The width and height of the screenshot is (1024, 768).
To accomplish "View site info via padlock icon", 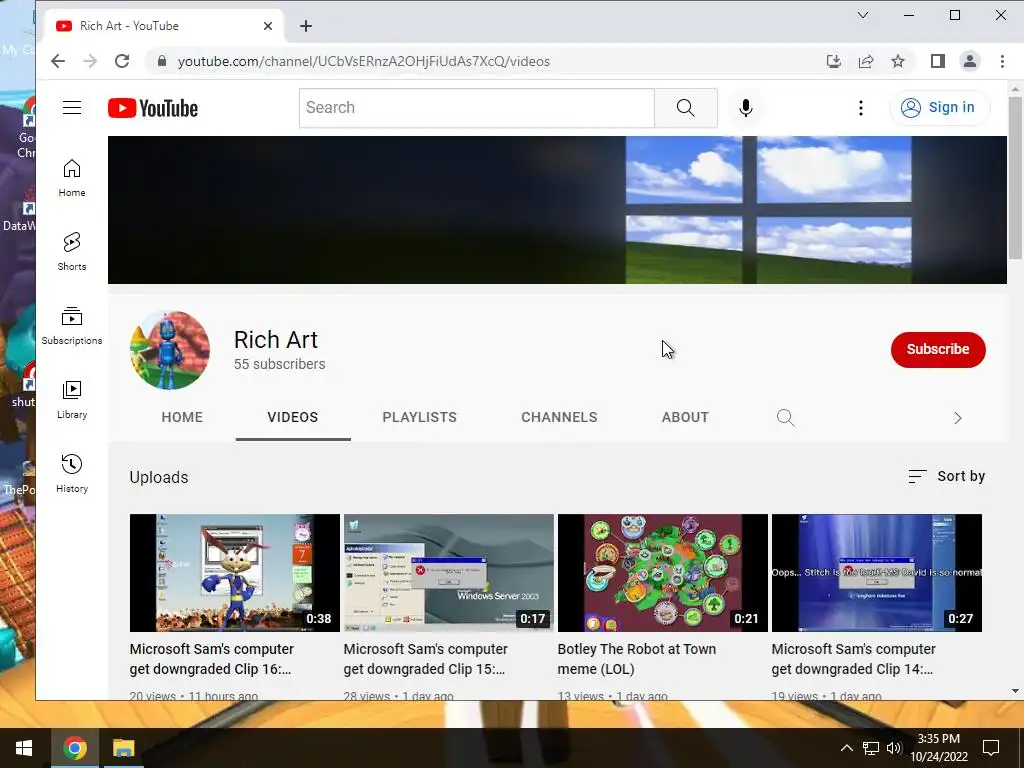I will tap(162, 61).
